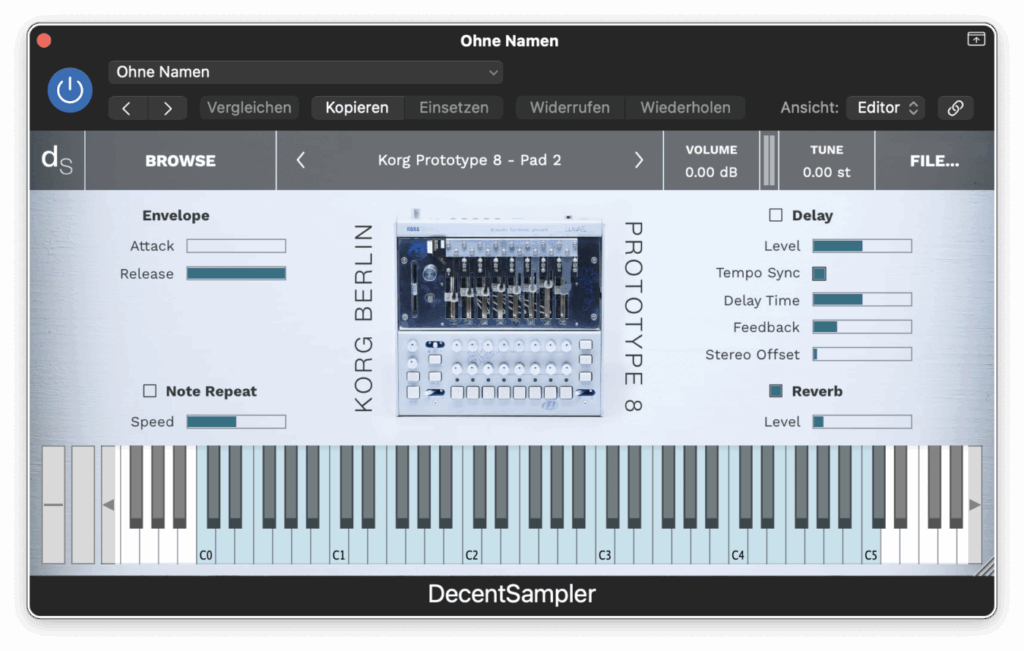Open the Ansicht Editor dropdown
The height and width of the screenshot is (651, 1024).
pos(885,108)
